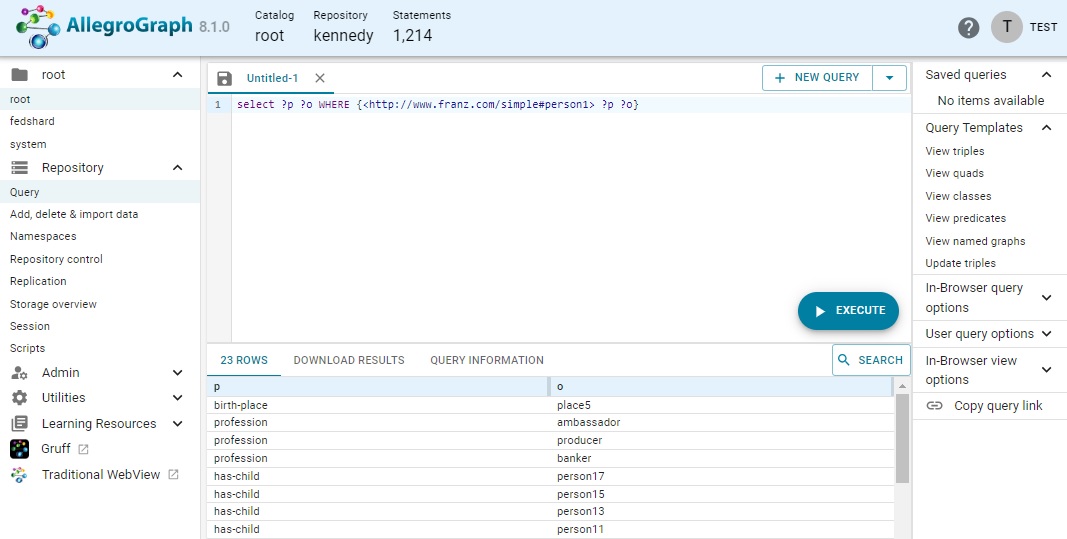Image resolution: width=1067 pixels, height=539 pixels.
Task: Open the help question mark icon
Action: click(968, 27)
